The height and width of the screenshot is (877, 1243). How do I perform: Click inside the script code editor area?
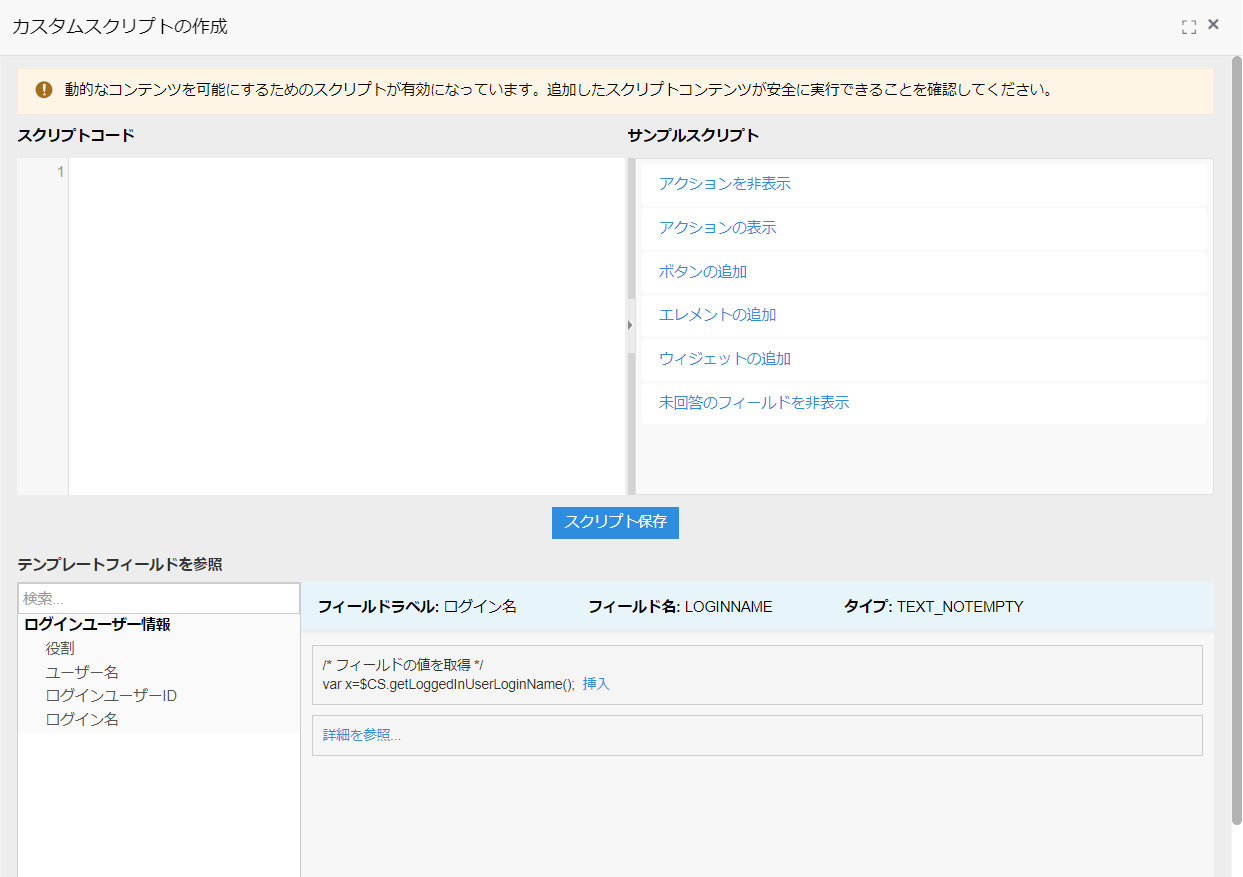(x=346, y=325)
